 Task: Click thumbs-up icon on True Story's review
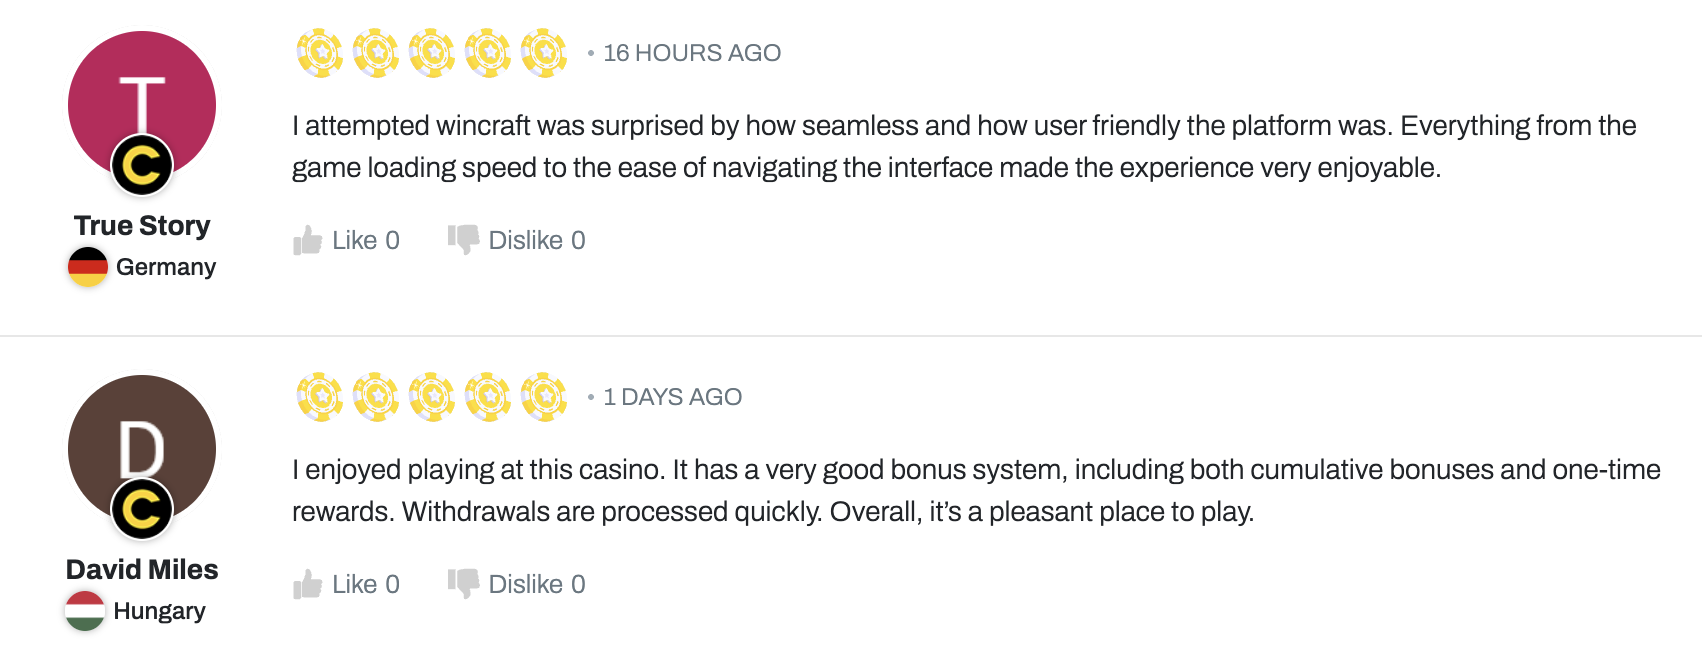click(x=307, y=240)
